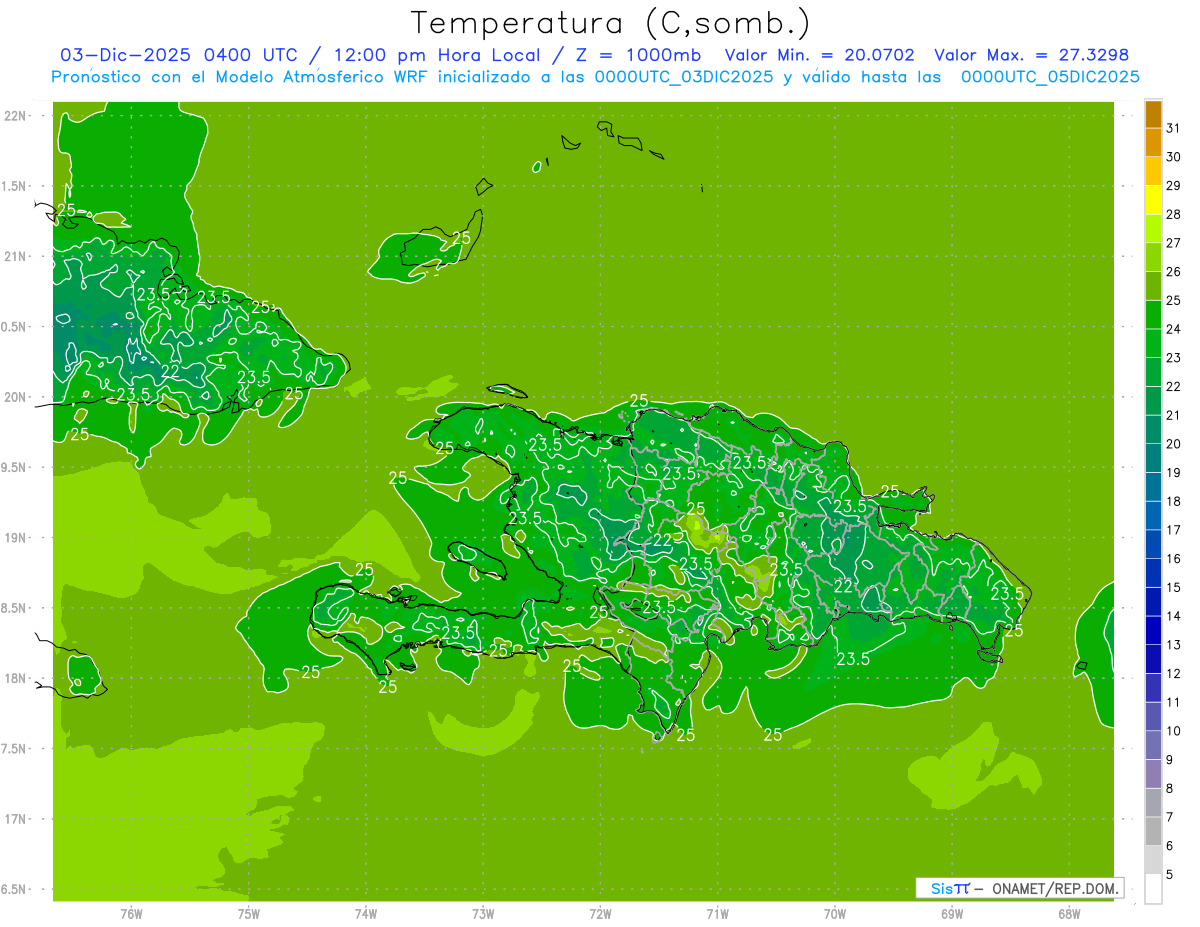The image size is (1200, 927).
Task: Click the '76W' longitude axis label
Action: coord(131,914)
